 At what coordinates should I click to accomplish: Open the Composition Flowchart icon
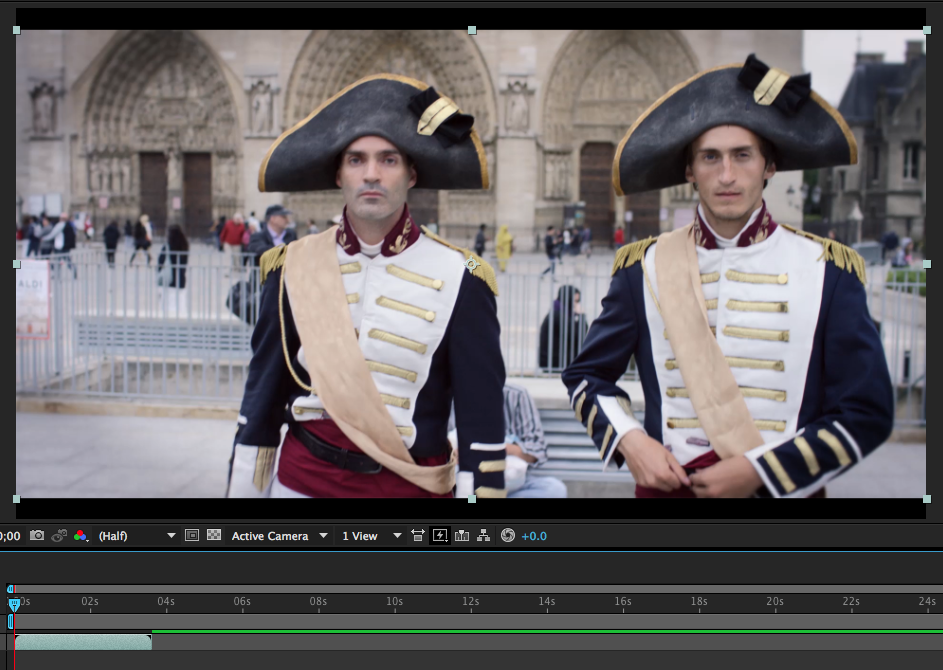(x=483, y=535)
